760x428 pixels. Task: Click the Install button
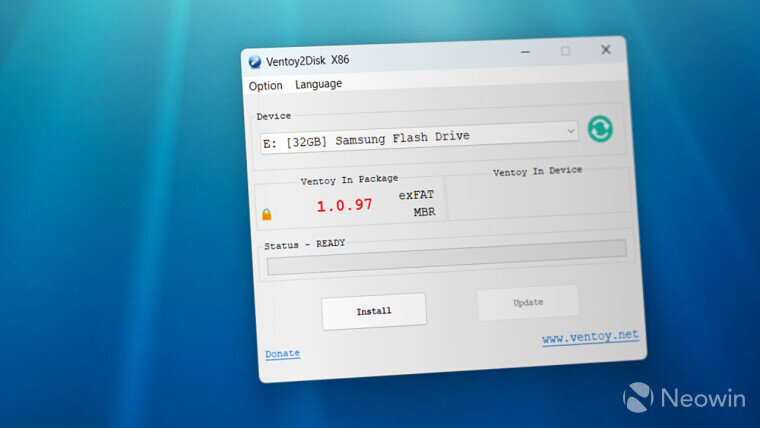coord(374,311)
